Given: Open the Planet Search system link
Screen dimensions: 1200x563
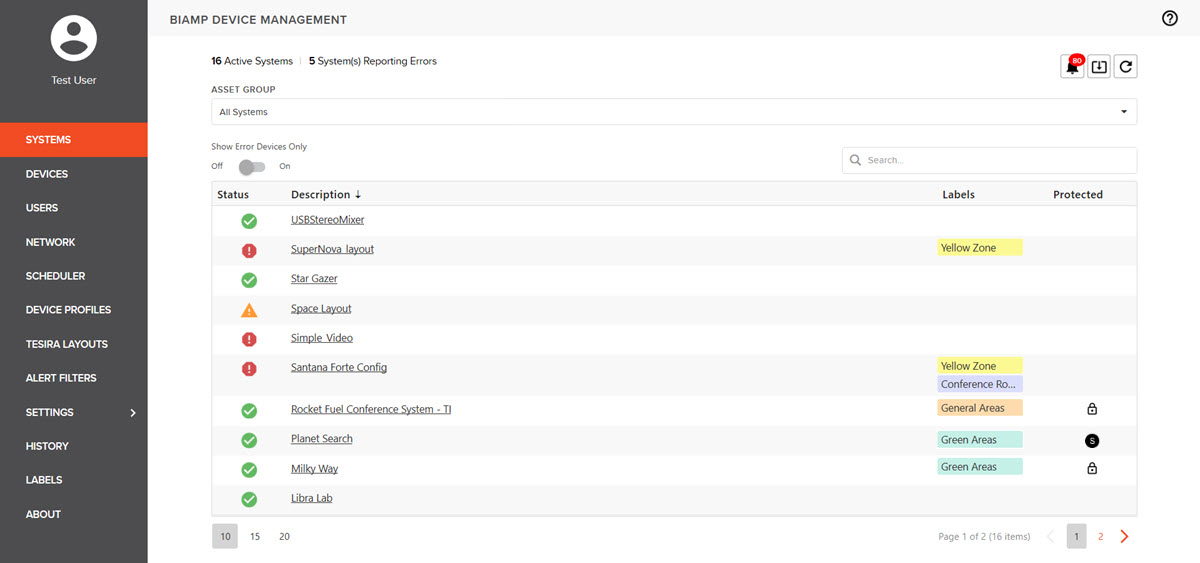Looking at the screenshot, I should click(x=322, y=439).
